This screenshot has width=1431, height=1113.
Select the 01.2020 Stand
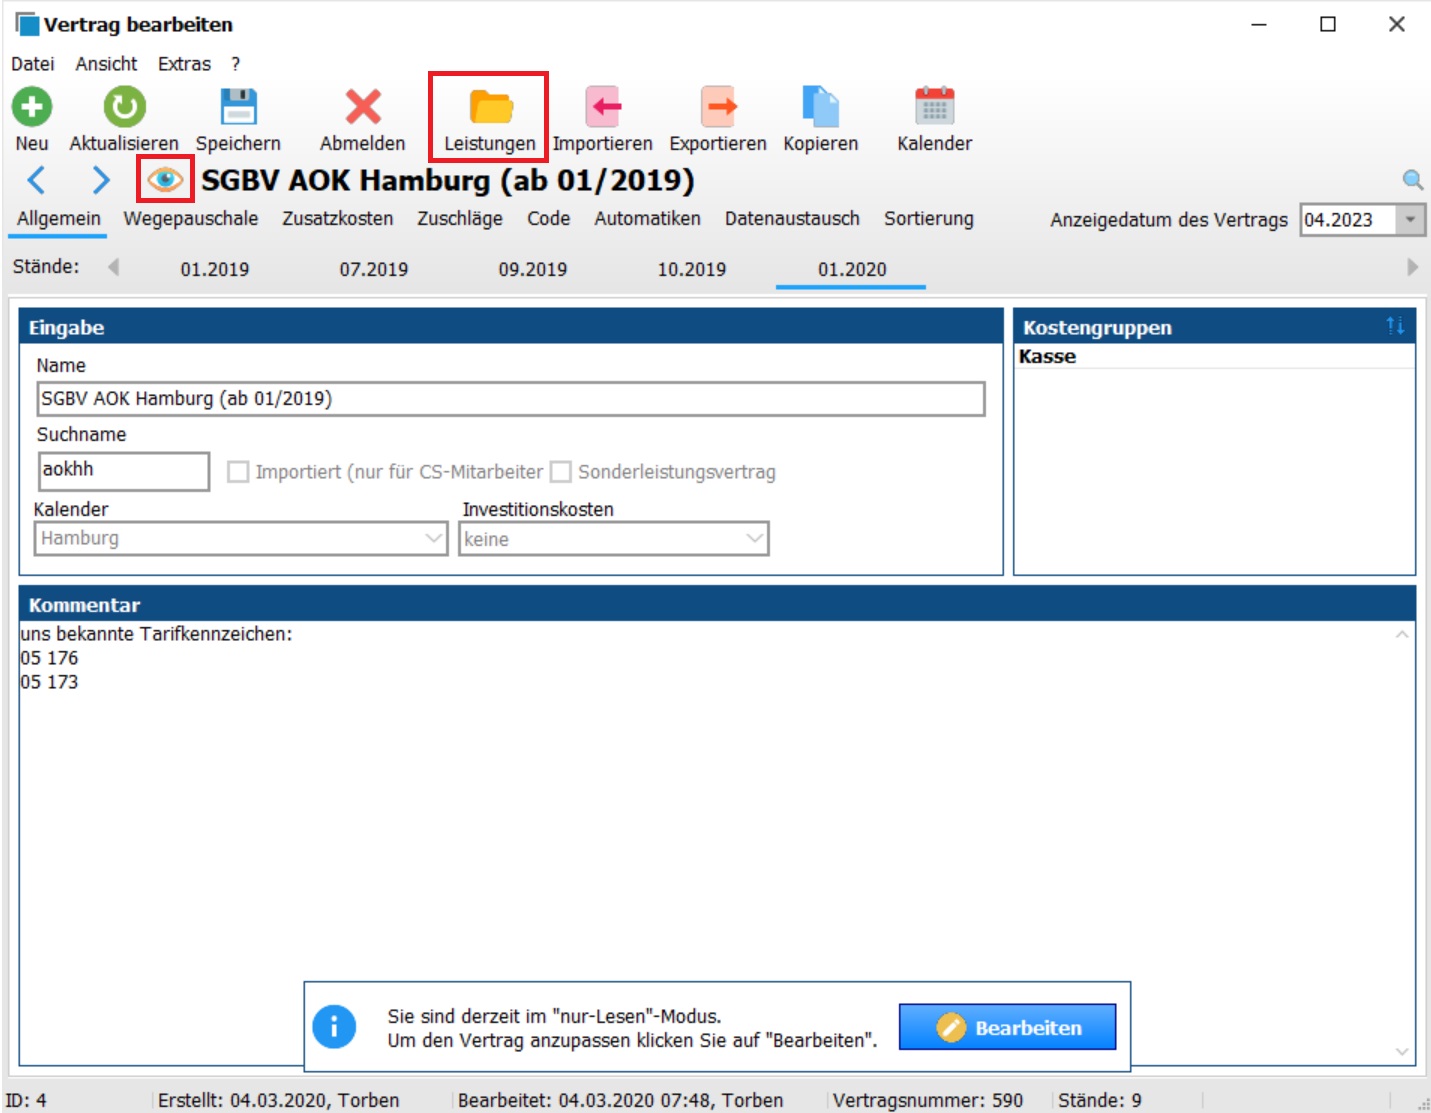point(852,269)
